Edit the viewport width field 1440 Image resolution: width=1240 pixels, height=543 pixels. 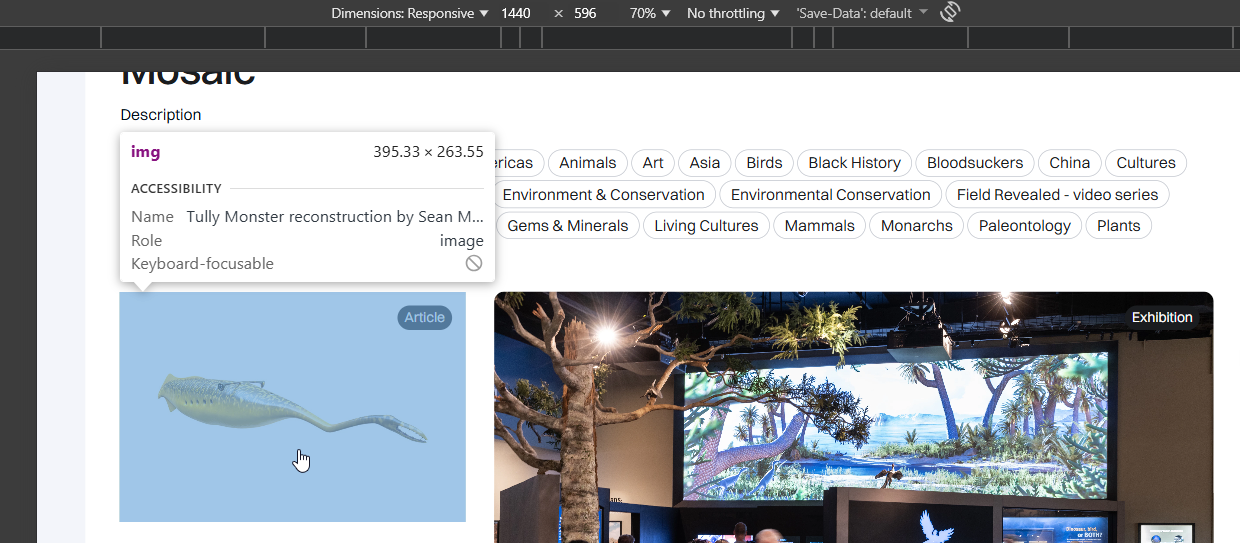(x=516, y=13)
